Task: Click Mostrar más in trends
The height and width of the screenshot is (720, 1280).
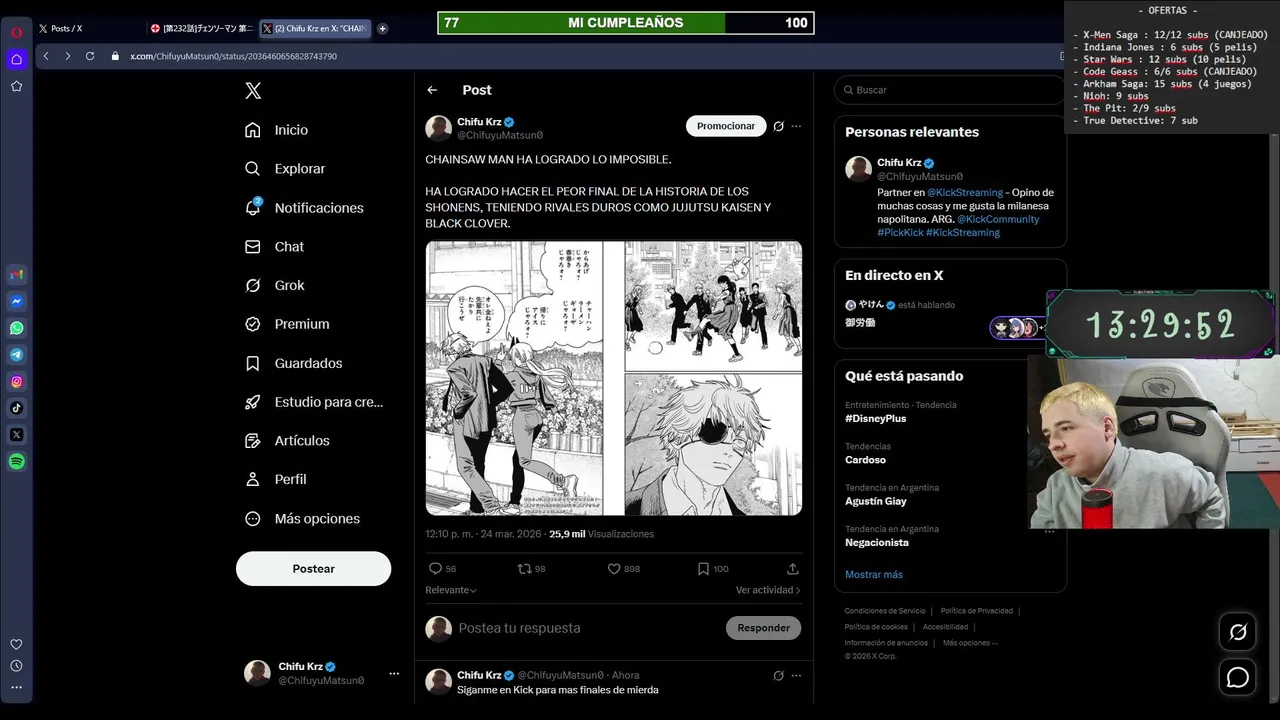Action: [x=874, y=574]
